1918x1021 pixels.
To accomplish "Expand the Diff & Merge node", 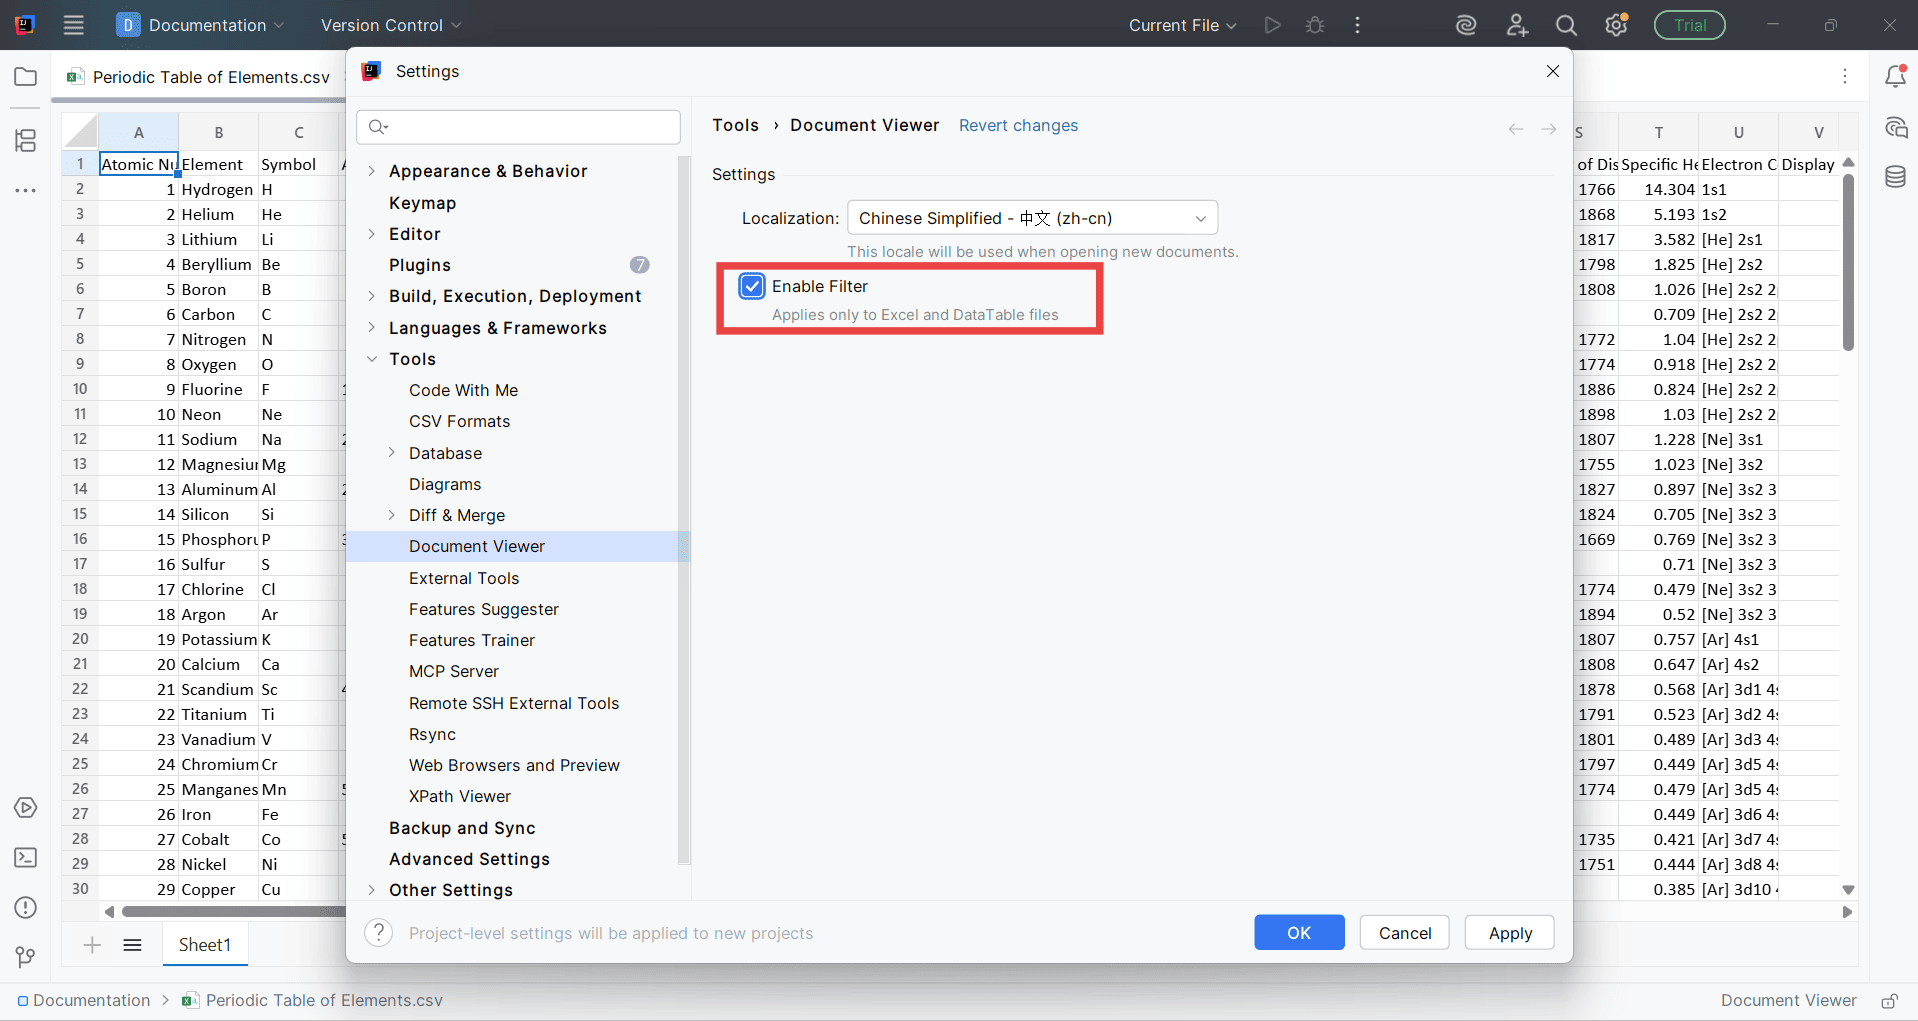I will tap(392, 515).
